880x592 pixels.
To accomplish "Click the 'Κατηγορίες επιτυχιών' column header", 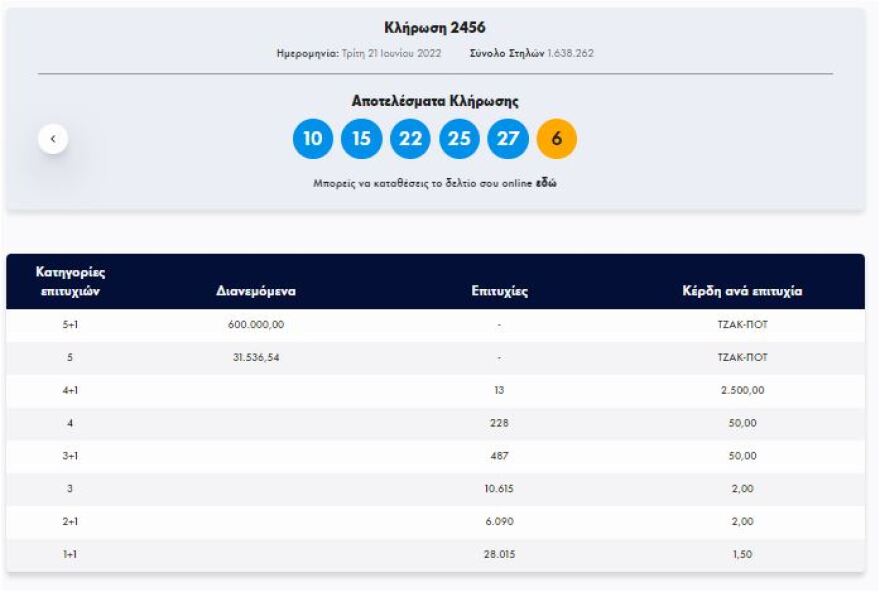I will click(70, 281).
